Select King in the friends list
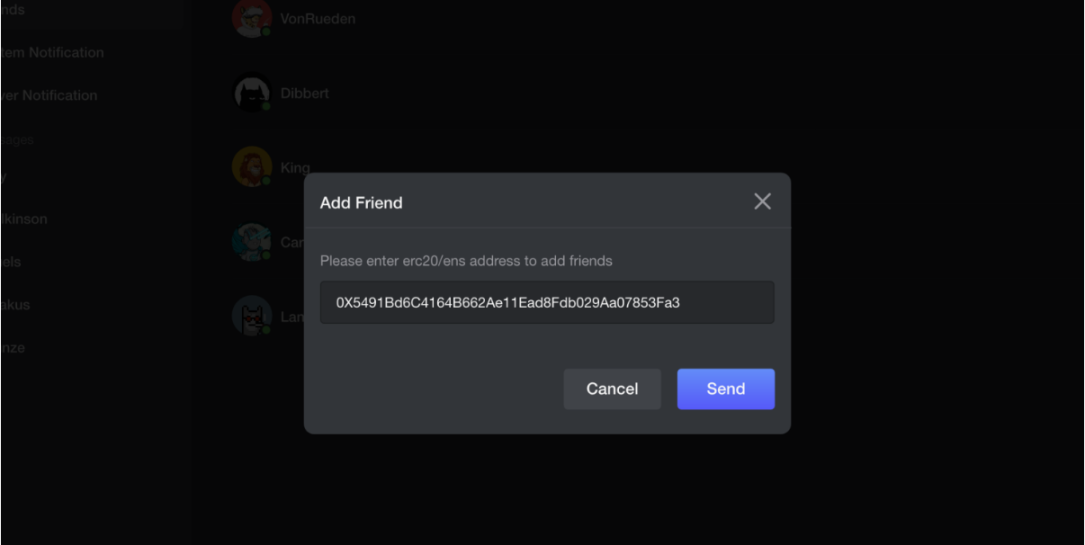This screenshot has height=545, width=1085. (295, 167)
